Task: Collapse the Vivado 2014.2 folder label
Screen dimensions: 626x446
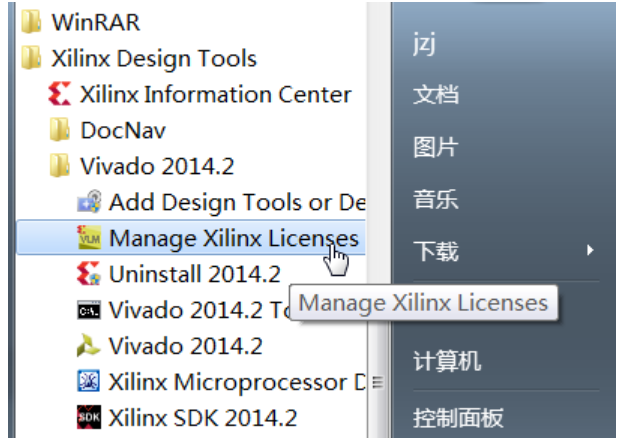Action: tap(157, 166)
